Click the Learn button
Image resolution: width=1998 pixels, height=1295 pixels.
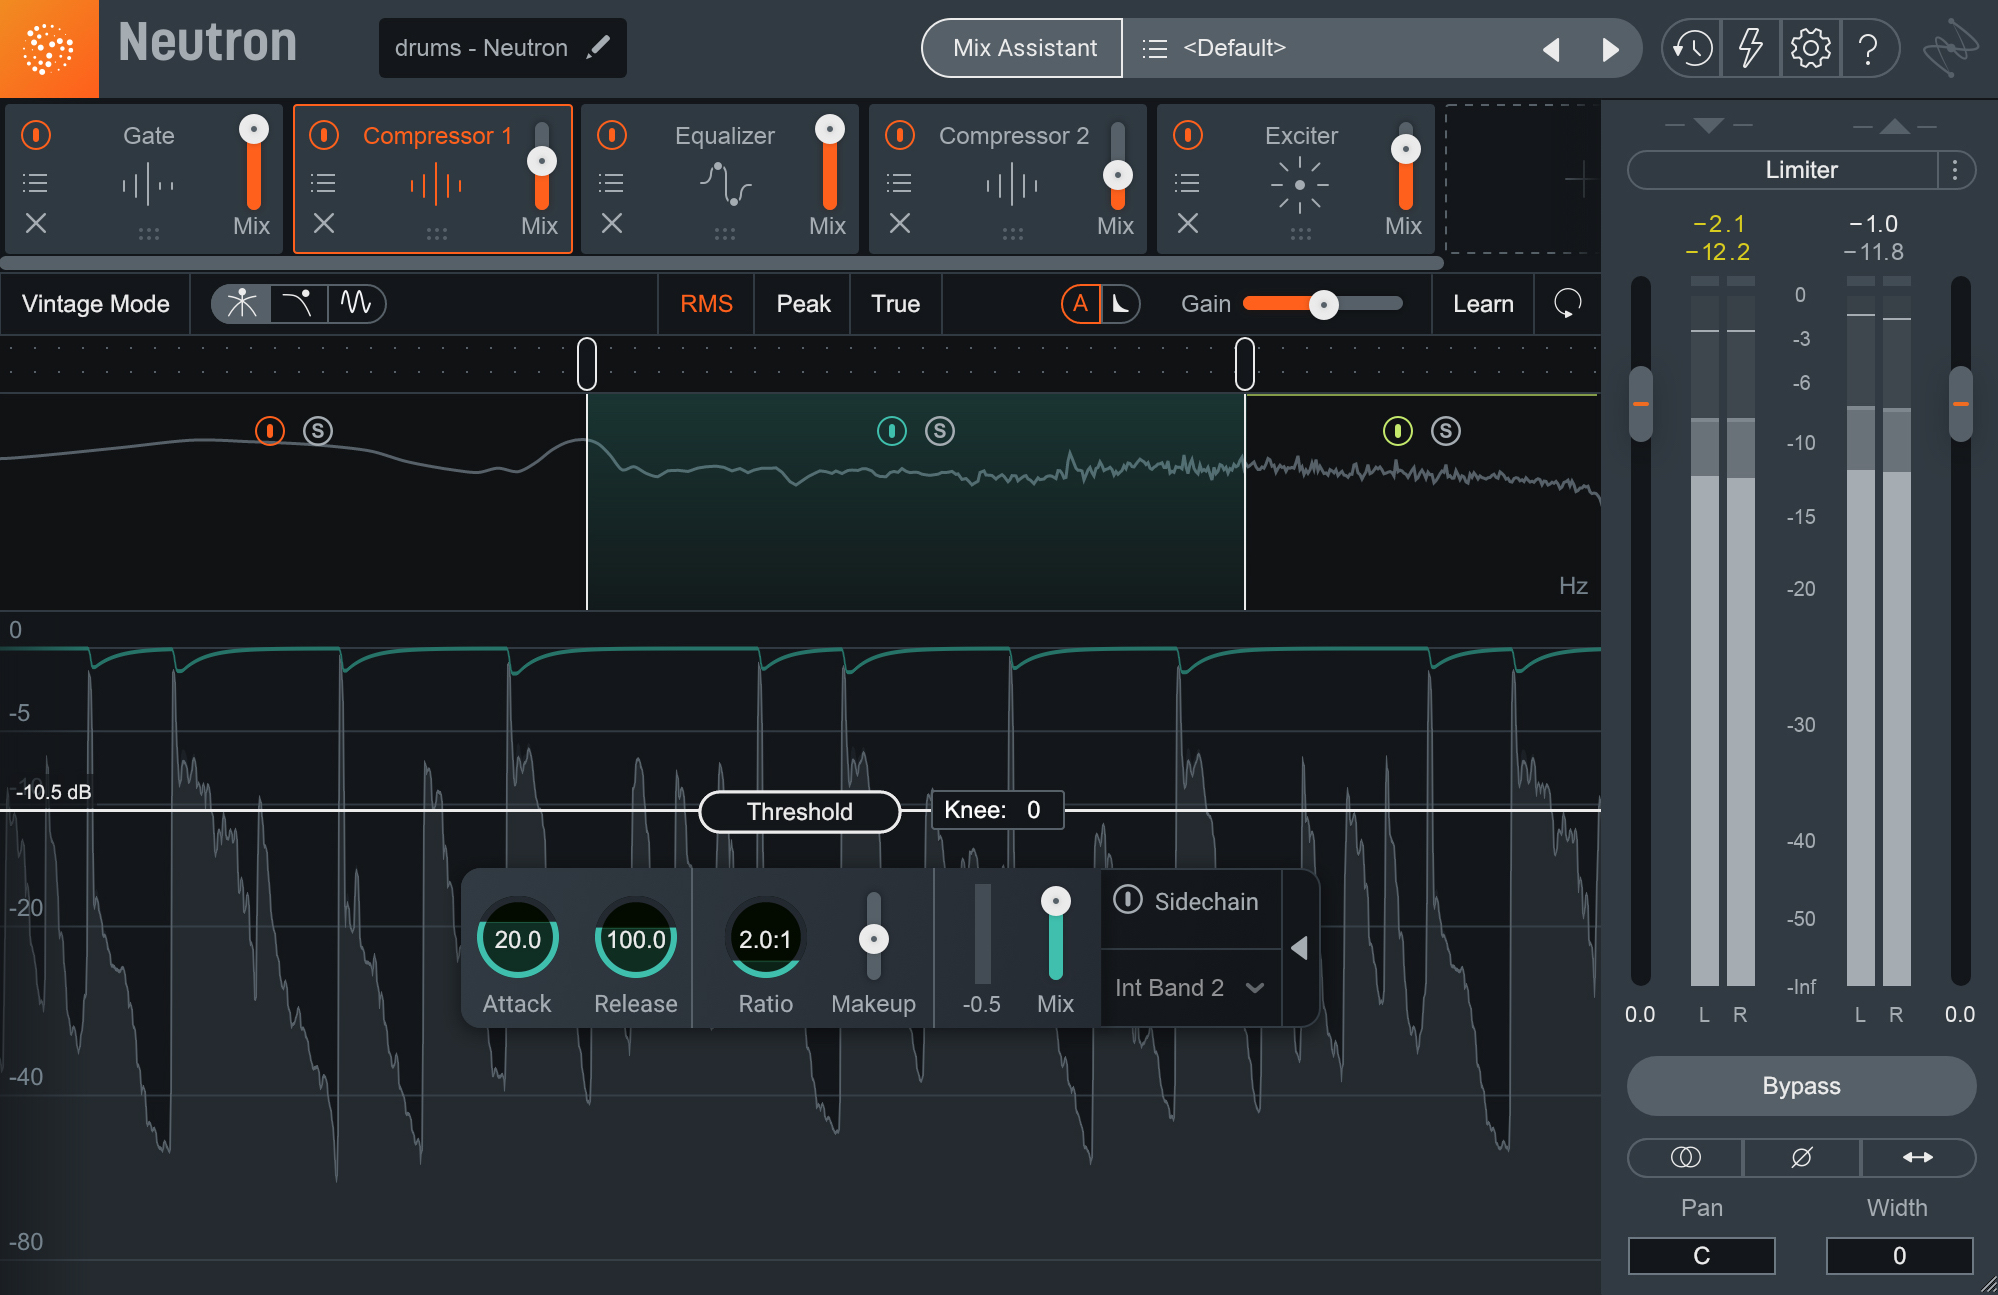(x=1483, y=304)
